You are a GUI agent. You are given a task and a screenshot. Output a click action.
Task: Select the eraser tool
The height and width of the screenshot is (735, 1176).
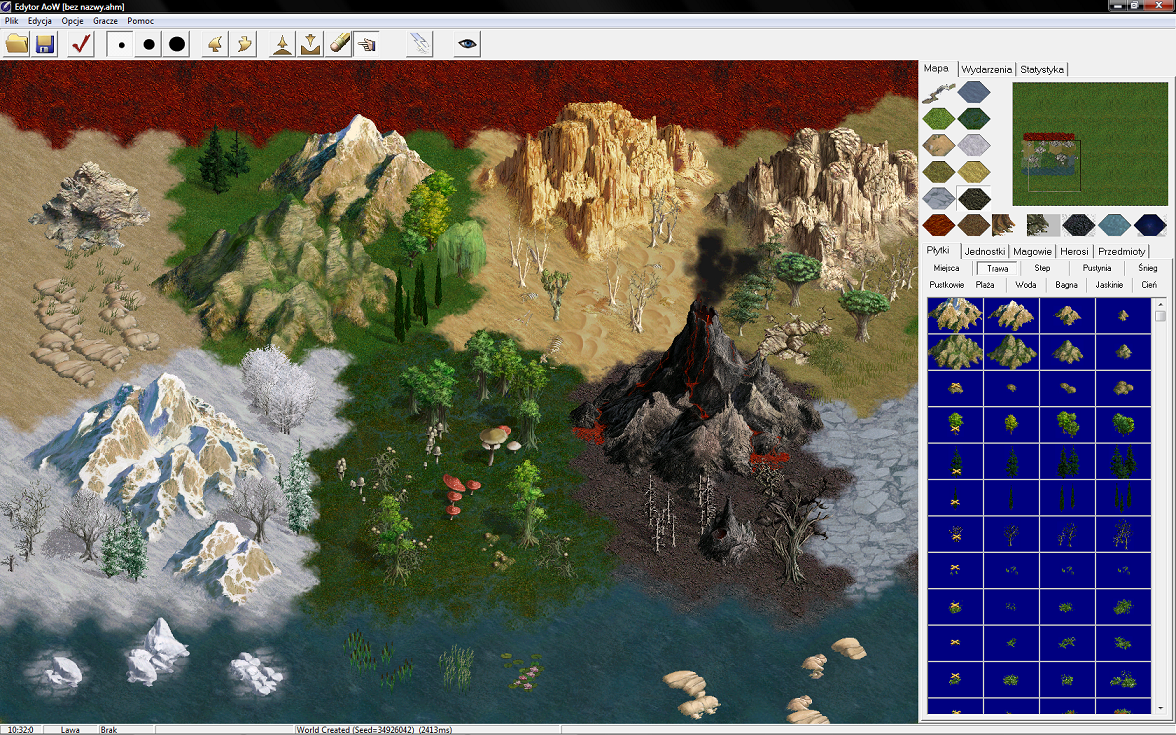(339, 44)
